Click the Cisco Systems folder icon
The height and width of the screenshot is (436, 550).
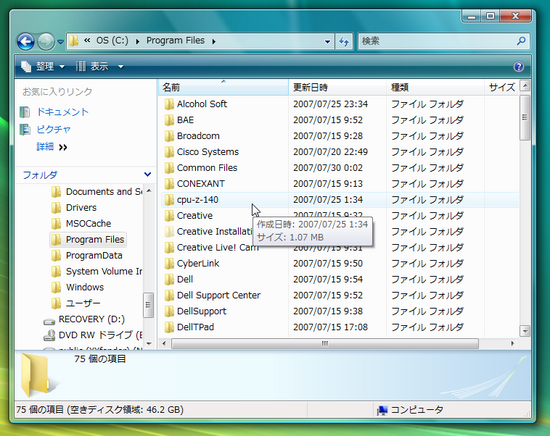click(169, 152)
